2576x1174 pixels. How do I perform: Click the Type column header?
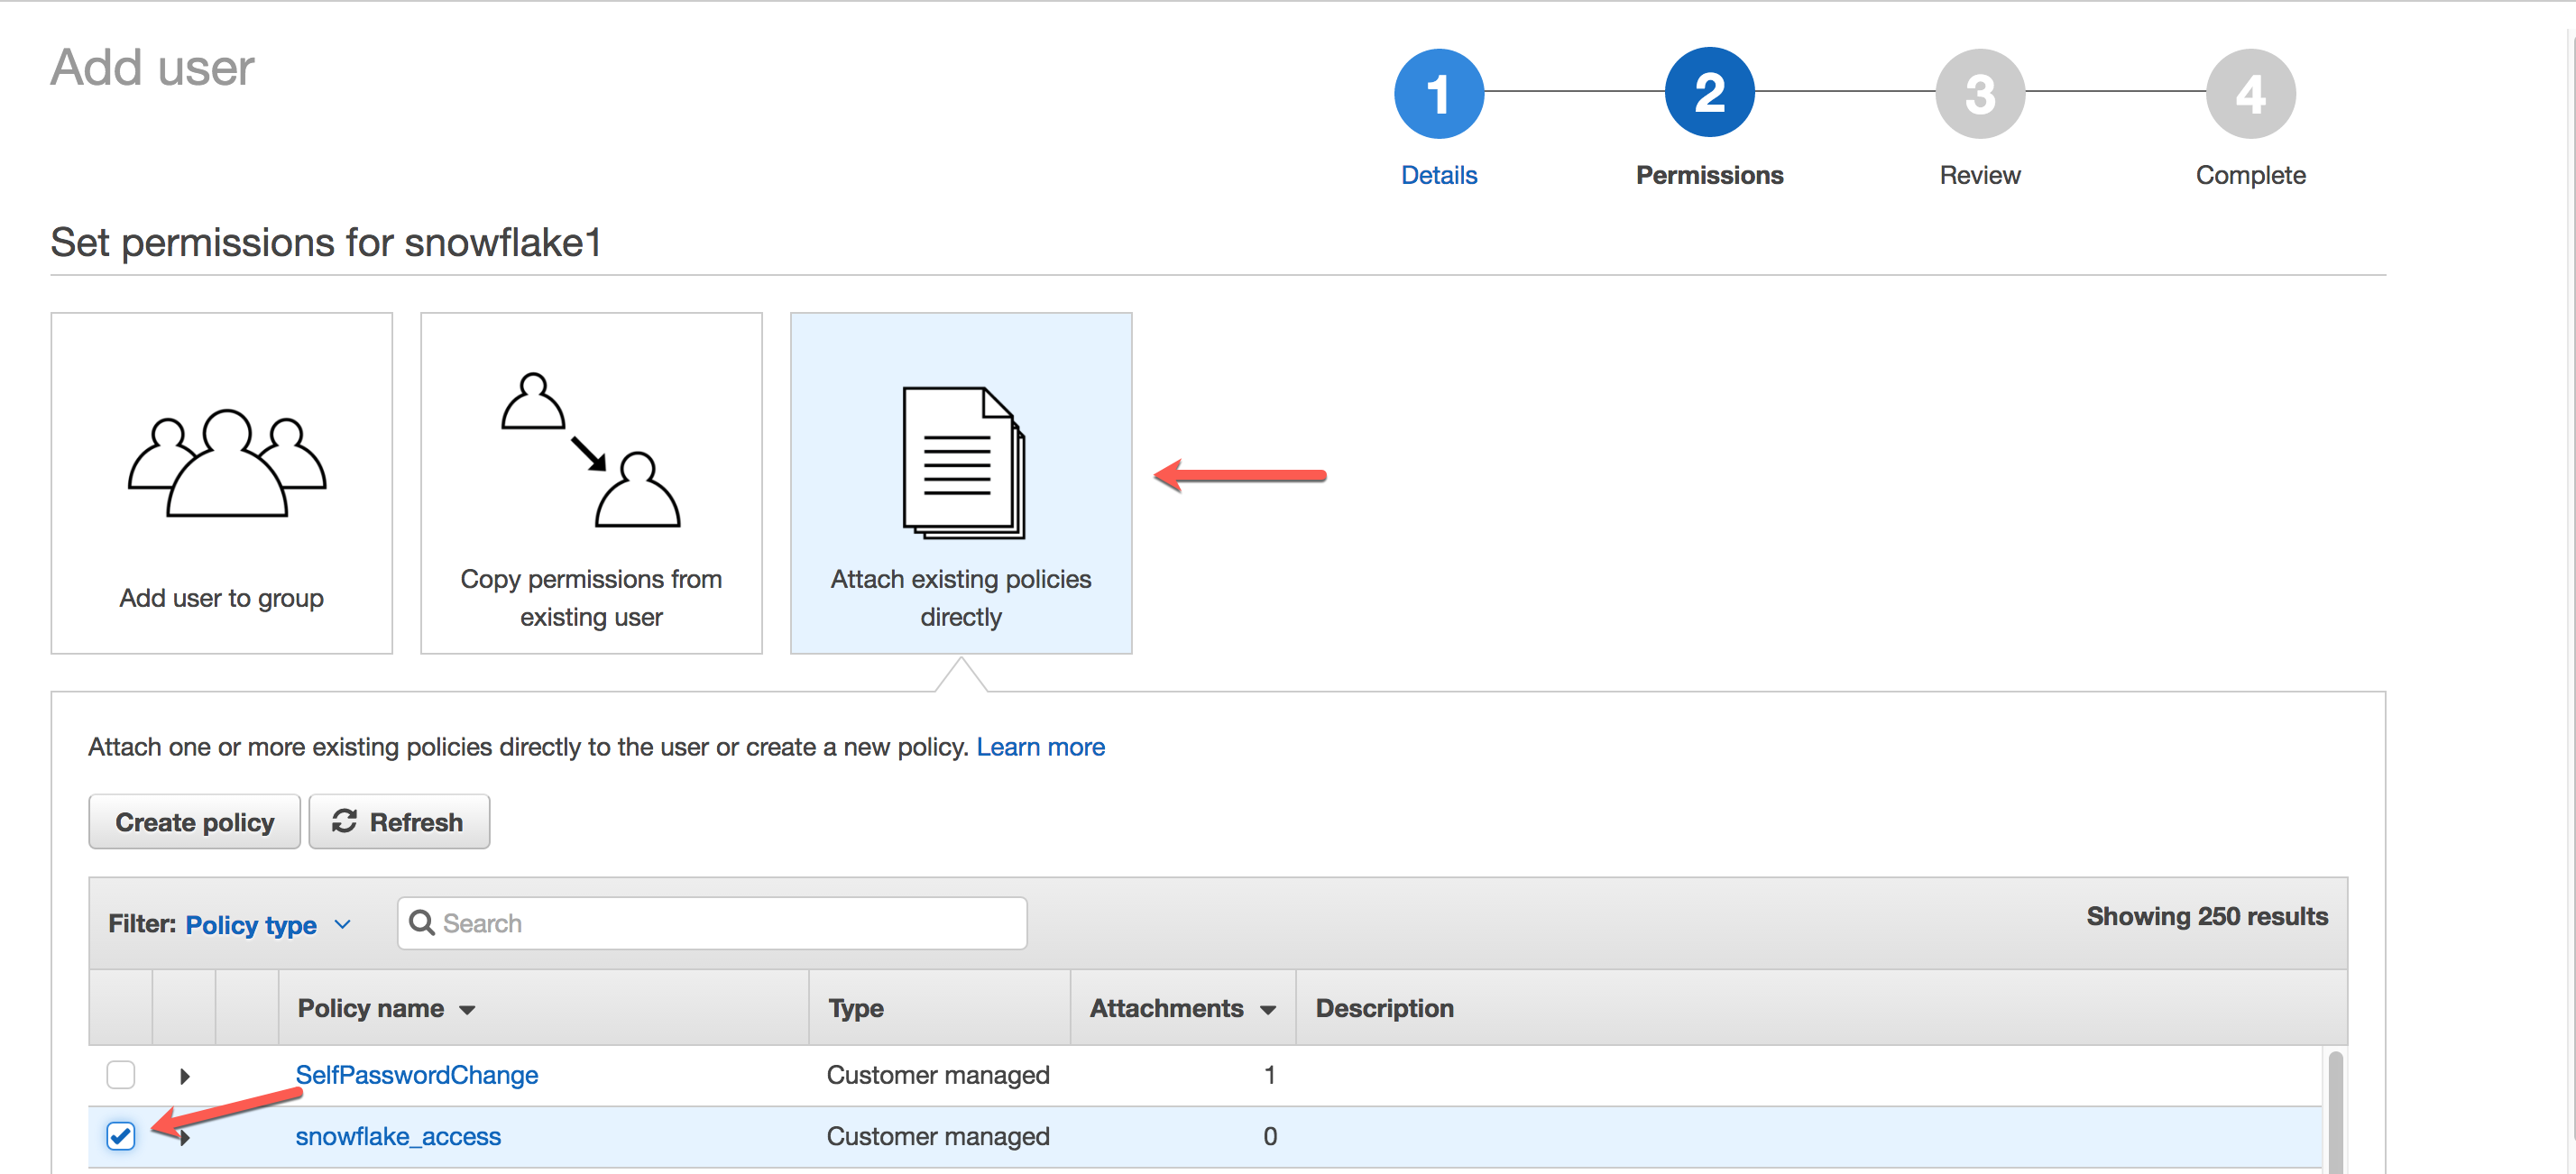click(856, 1008)
